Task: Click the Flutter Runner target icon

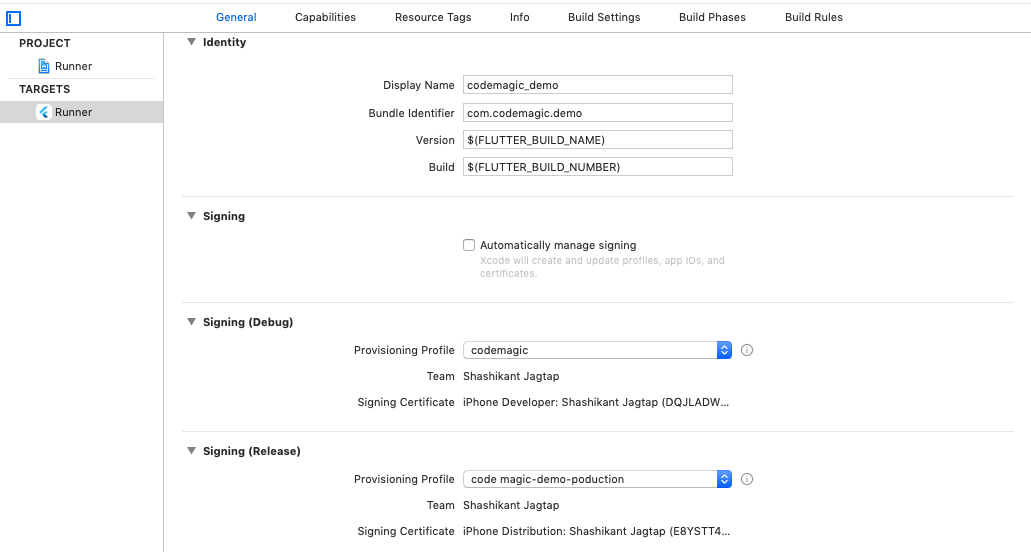Action: click(x=44, y=112)
